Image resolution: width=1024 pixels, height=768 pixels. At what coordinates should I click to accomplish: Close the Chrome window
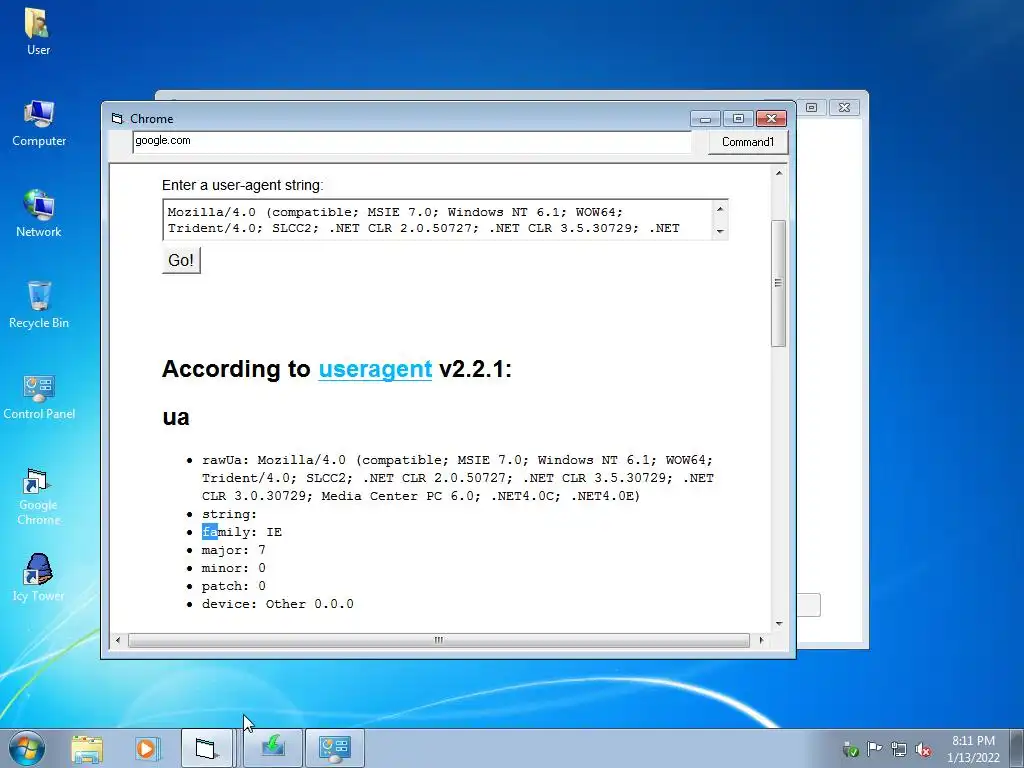click(x=771, y=118)
